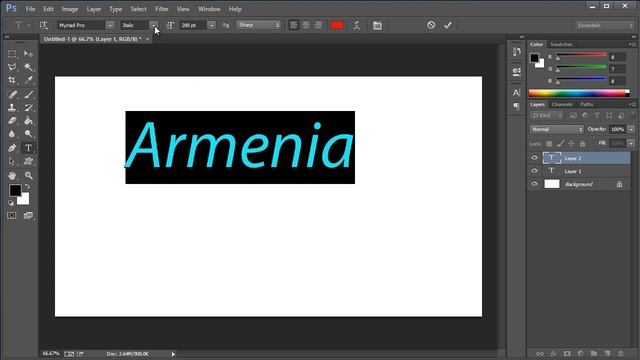This screenshot has width=640, height=360.
Task: Hide Layer 1 with its eye icon
Action: (534, 171)
